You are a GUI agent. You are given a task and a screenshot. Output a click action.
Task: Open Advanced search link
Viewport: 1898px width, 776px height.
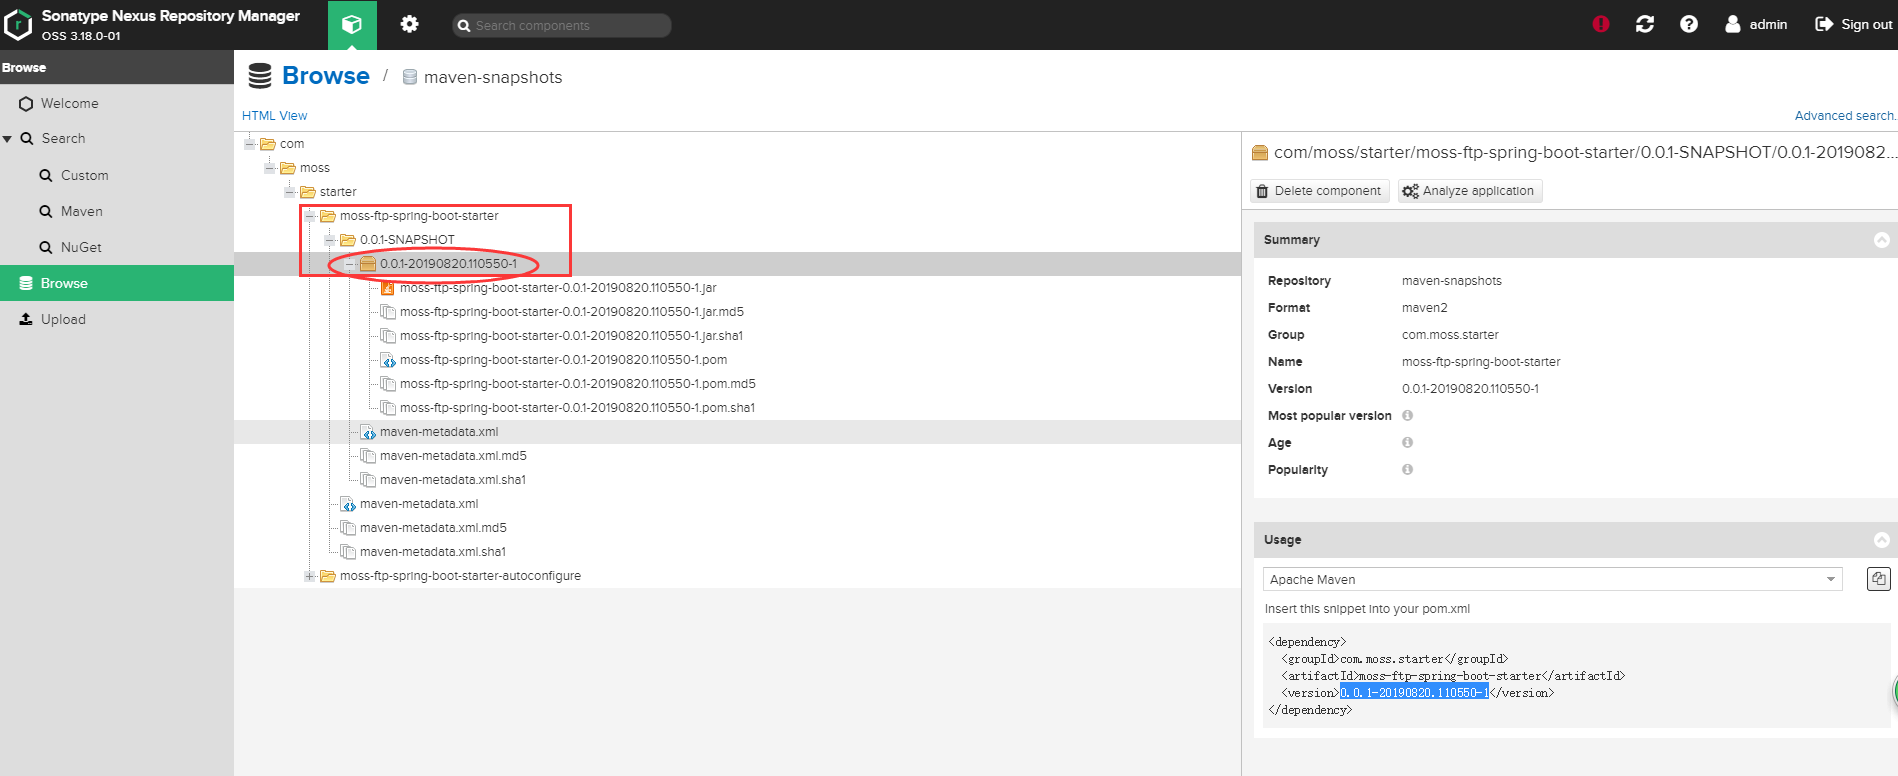pyautogui.click(x=1845, y=116)
